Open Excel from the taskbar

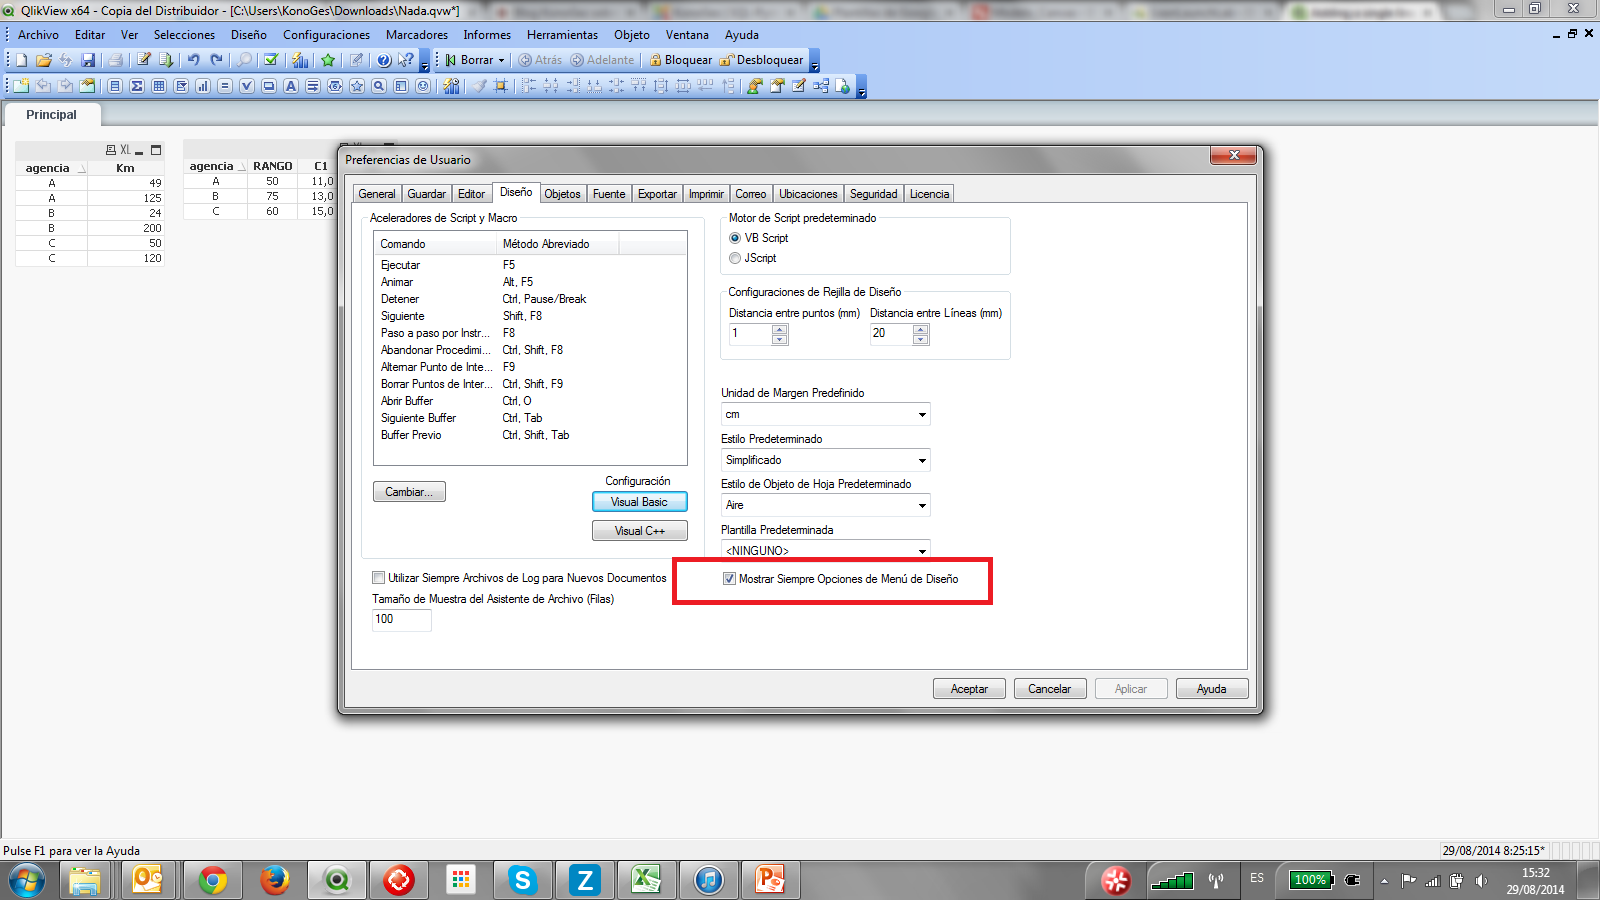point(646,880)
